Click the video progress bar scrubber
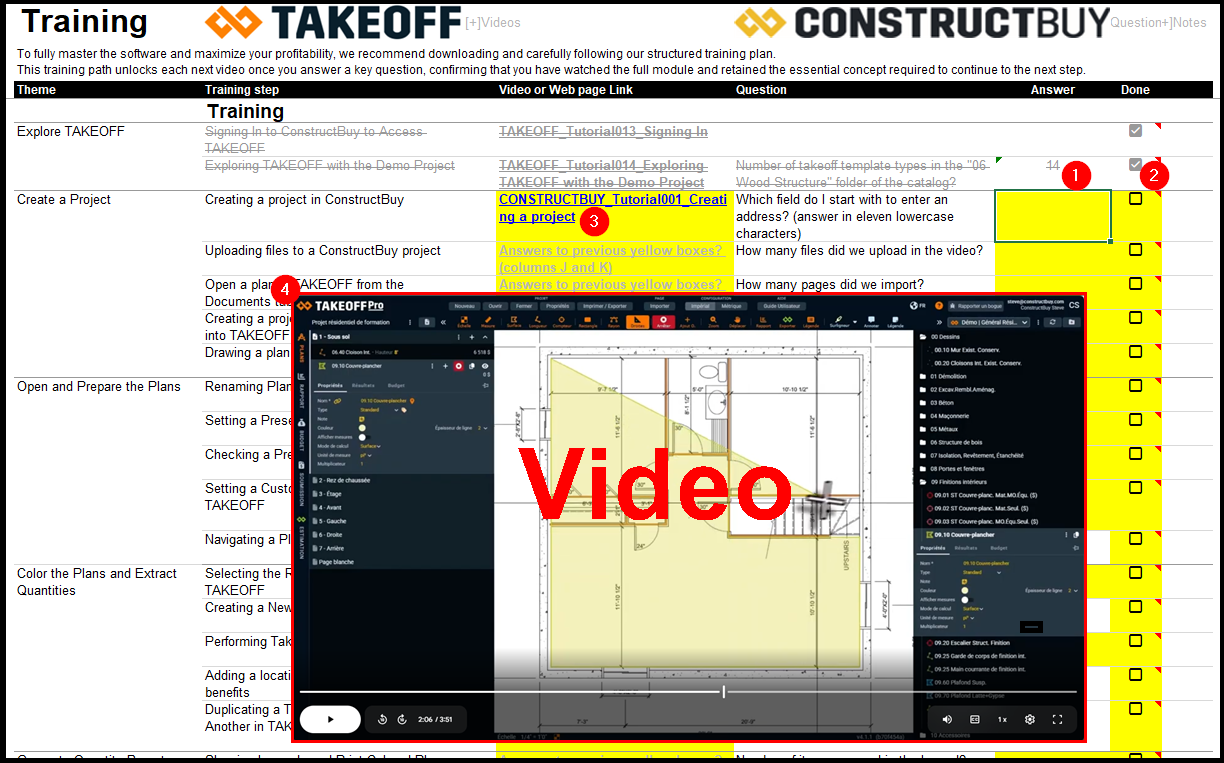Viewport: 1224px width, 763px height. click(x=723, y=691)
